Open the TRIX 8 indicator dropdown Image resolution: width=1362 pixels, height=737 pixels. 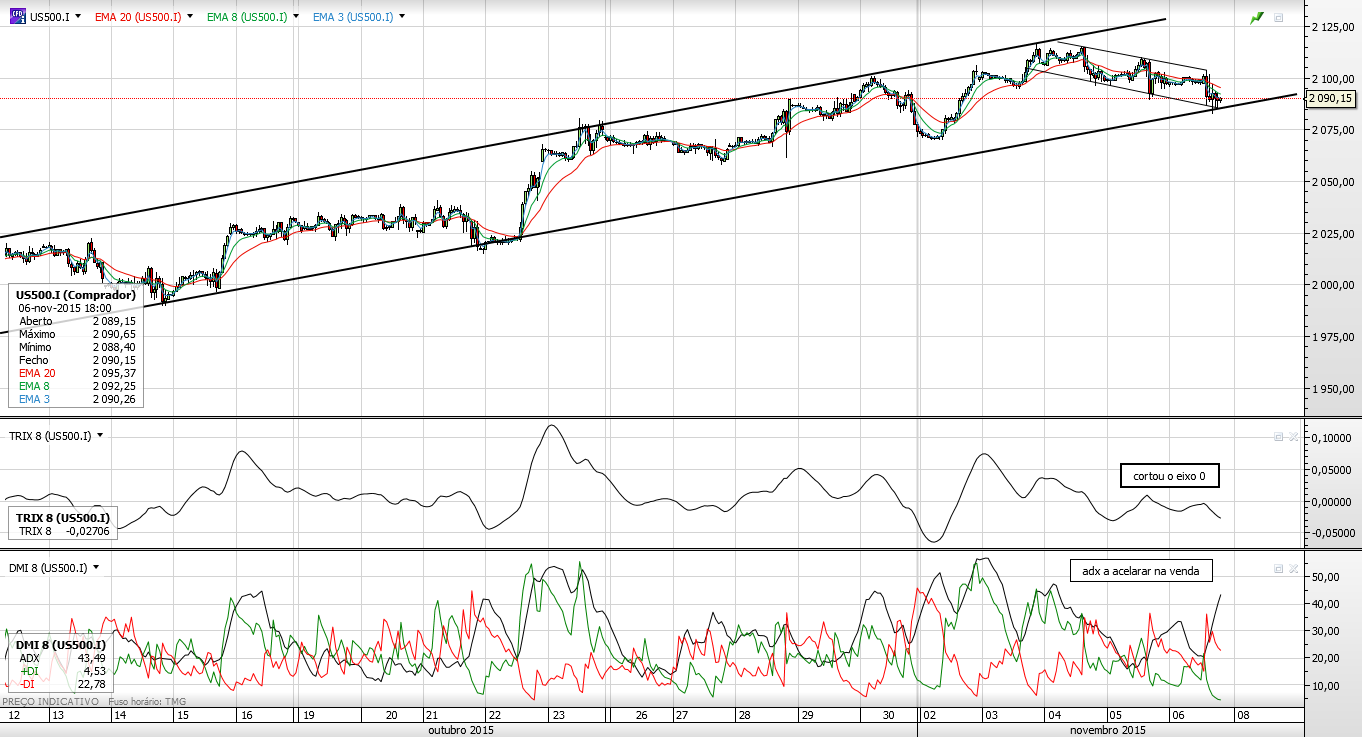point(100,436)
